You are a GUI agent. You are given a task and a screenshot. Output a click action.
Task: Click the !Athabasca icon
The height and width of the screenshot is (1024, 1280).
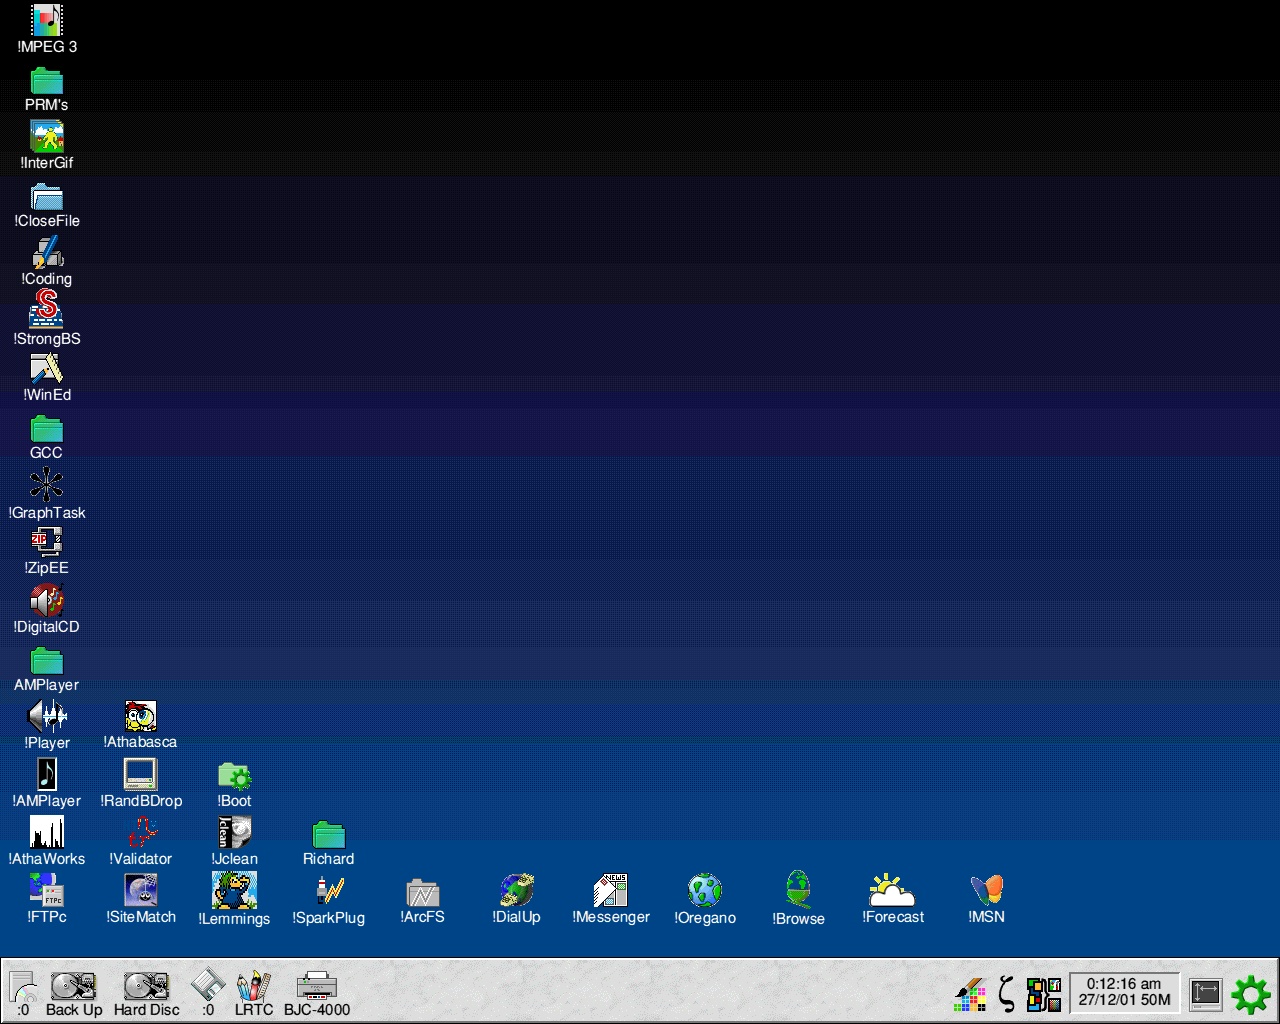141,716
